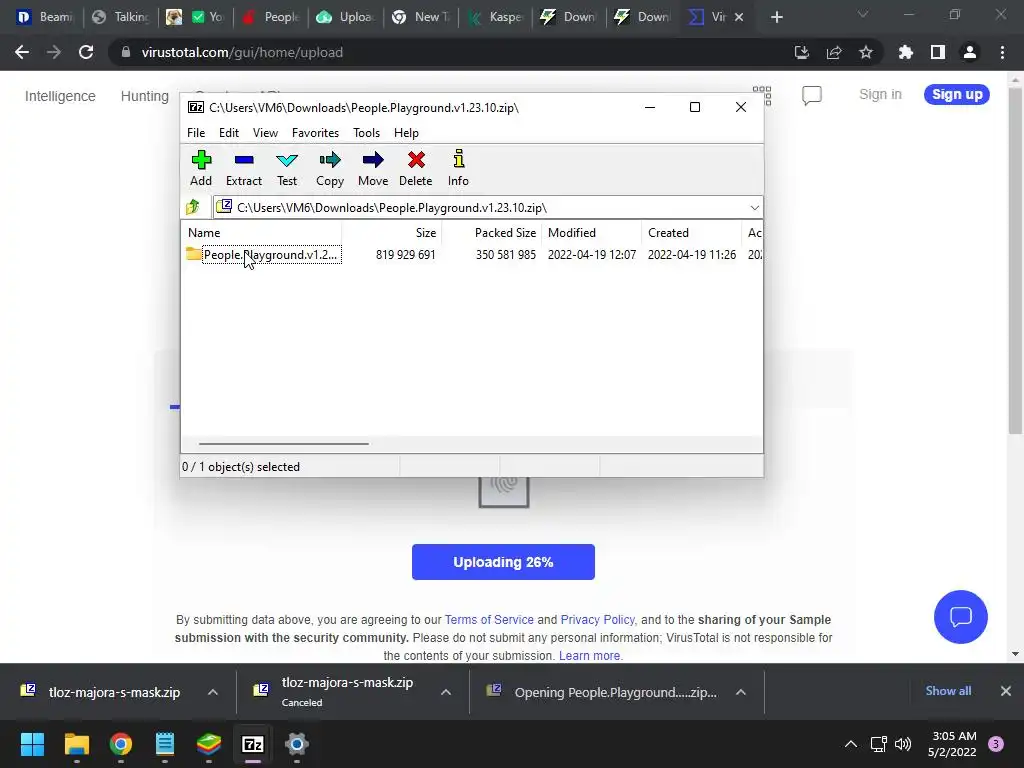Open File Explorer from taskbar
This screenshot has width=1024, height=768.
pos(76,744)
